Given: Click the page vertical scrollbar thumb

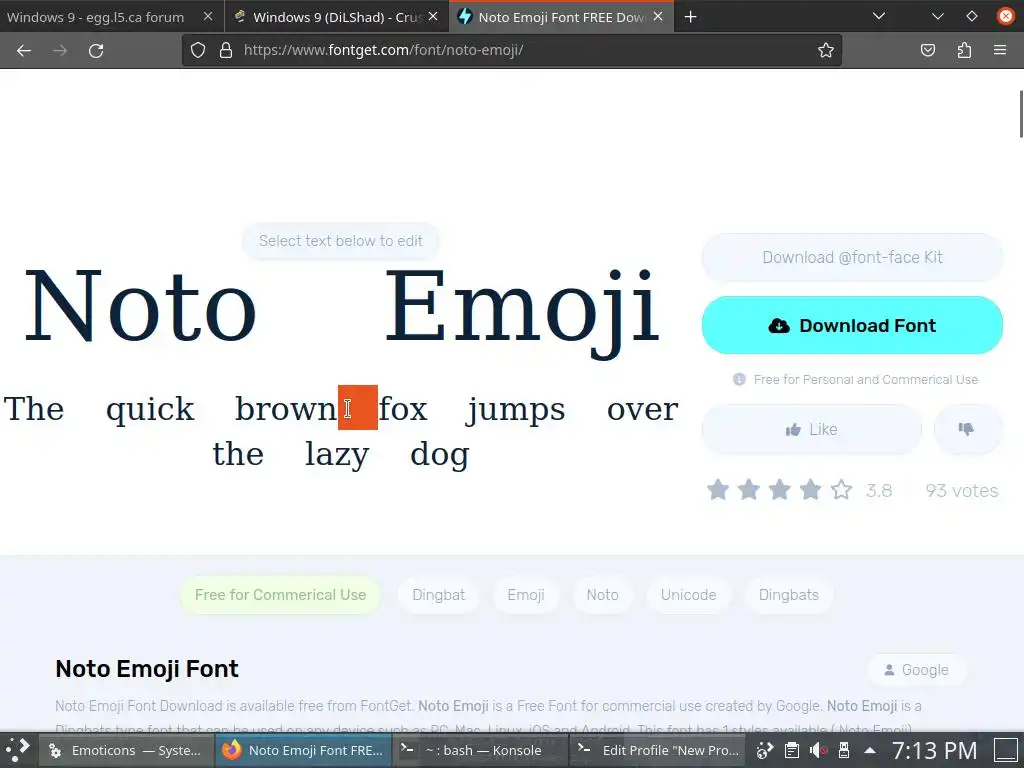Looking at the screenshot, I should pos(1021,114).
